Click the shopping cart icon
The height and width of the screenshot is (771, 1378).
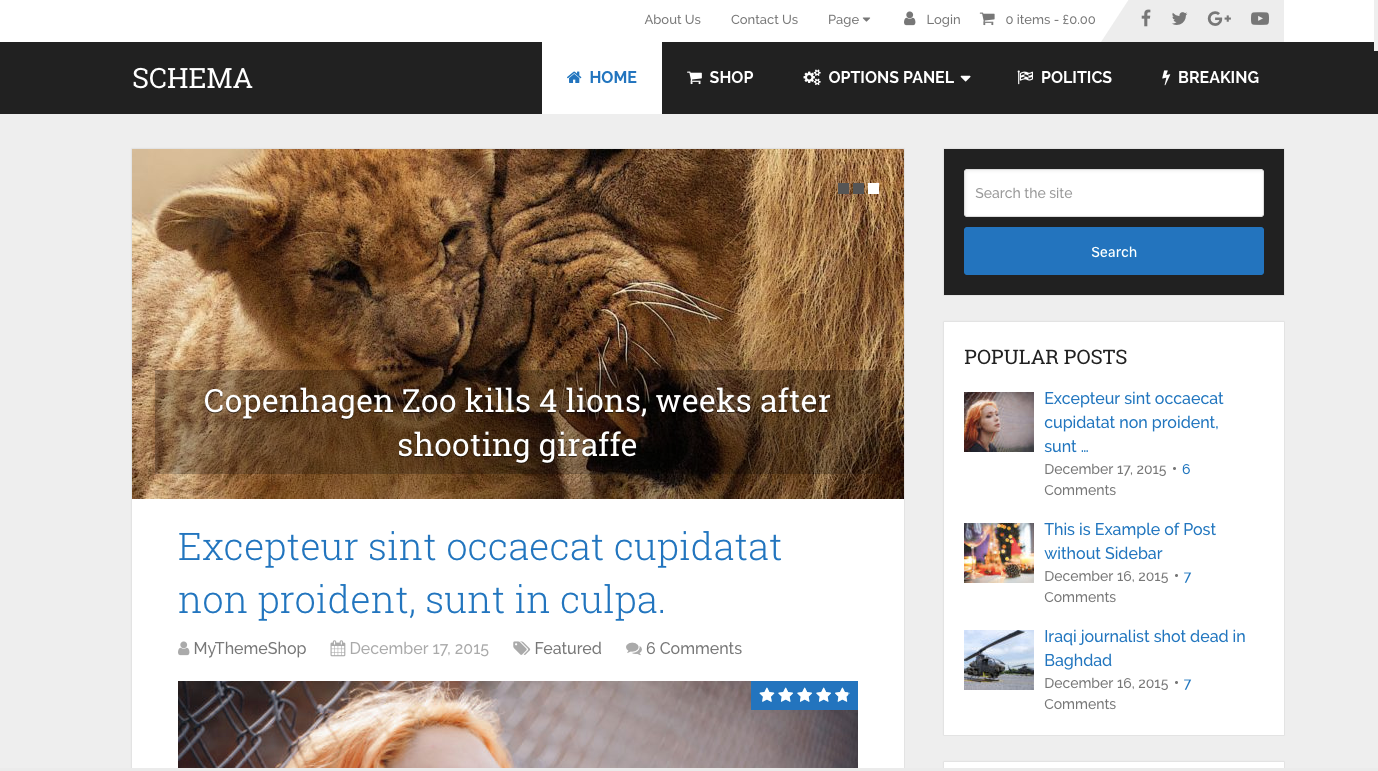(x=988, y=19)
